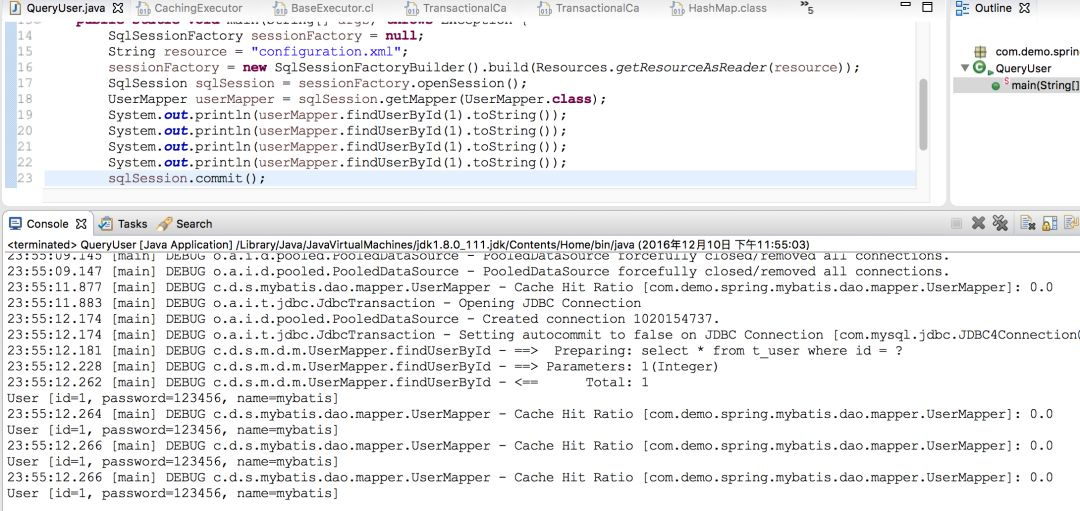
Task: Clear the console output
Action: [x=1028, y=223]
